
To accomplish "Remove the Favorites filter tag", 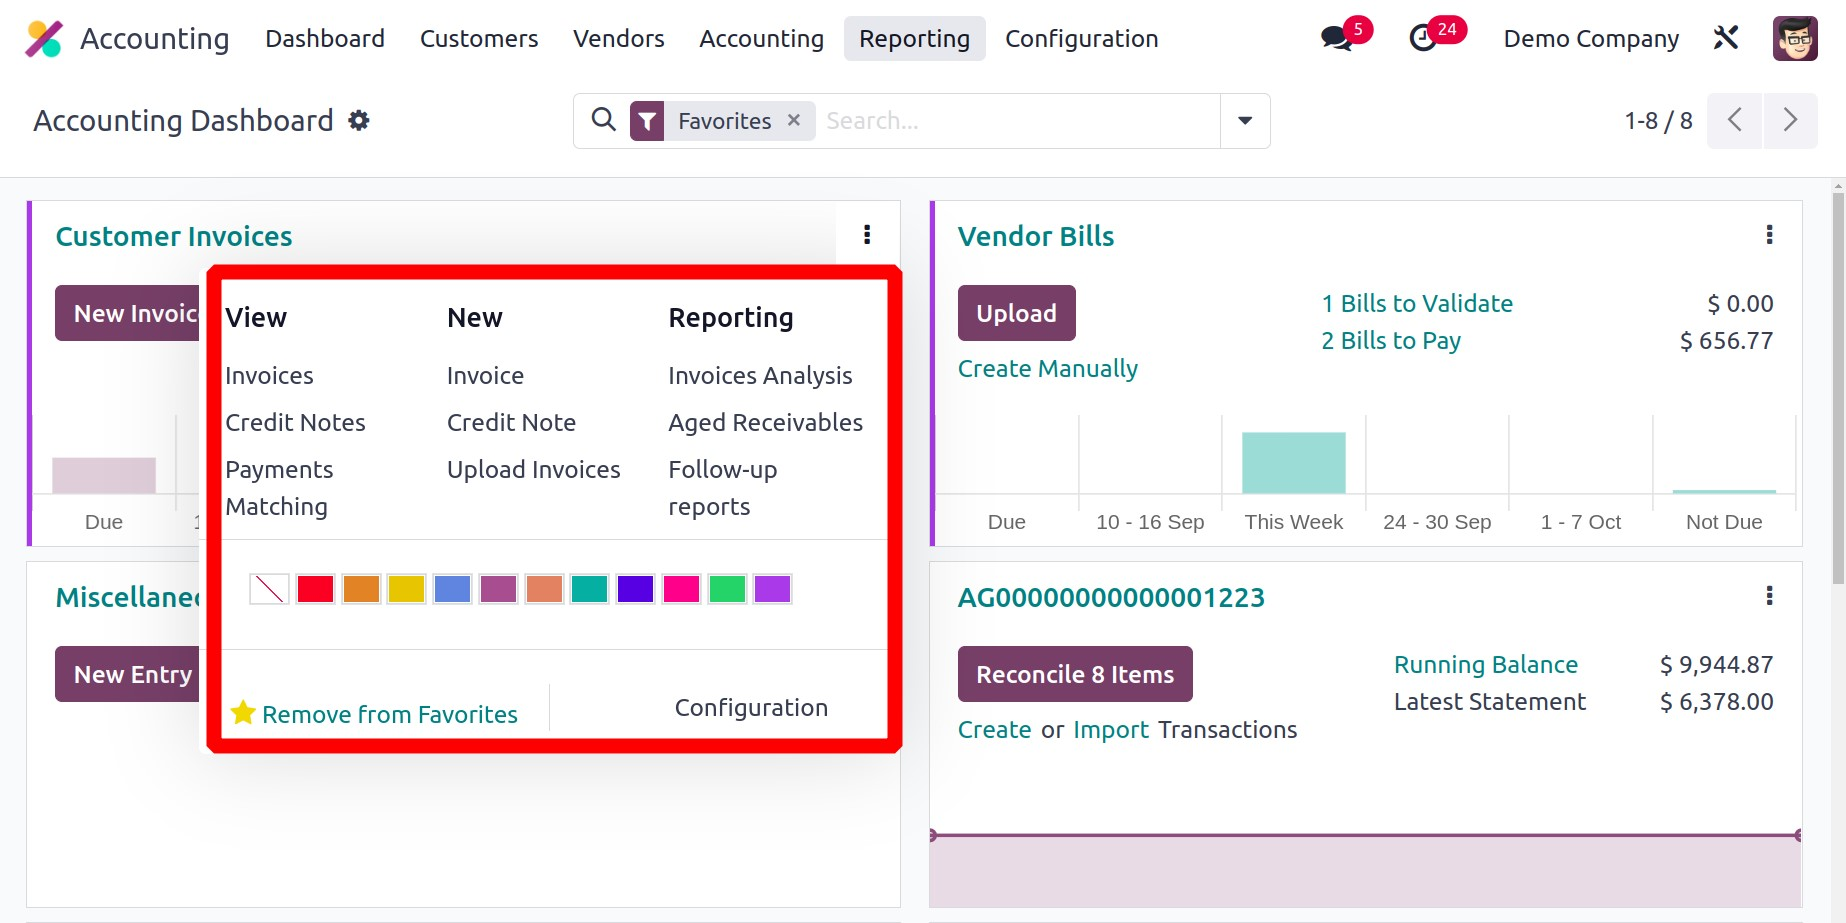I will [794, 120].
